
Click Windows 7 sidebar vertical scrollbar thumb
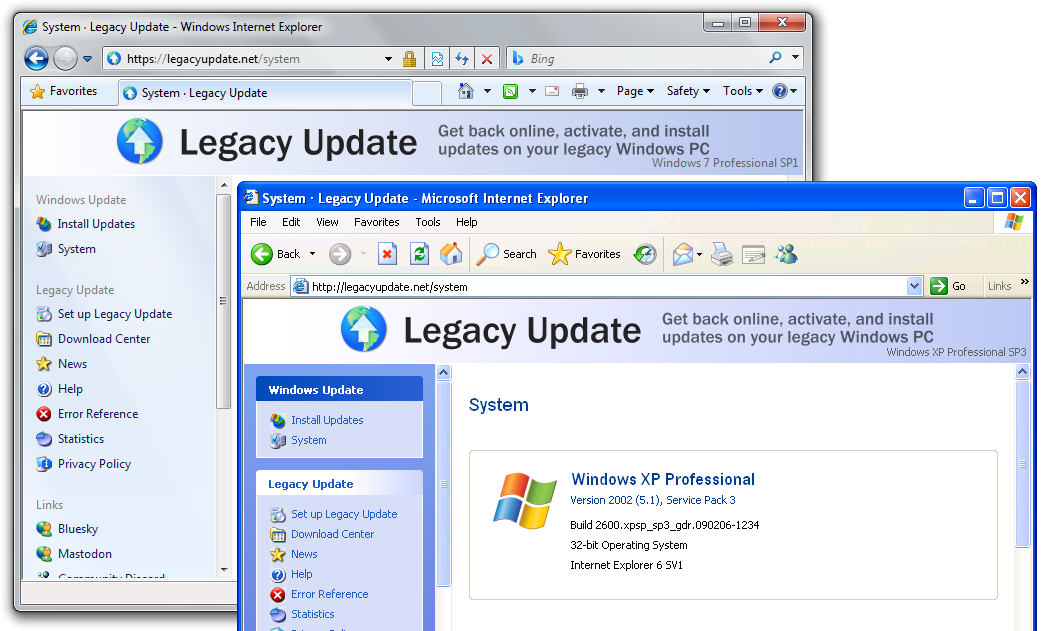[x=224, y=301]
